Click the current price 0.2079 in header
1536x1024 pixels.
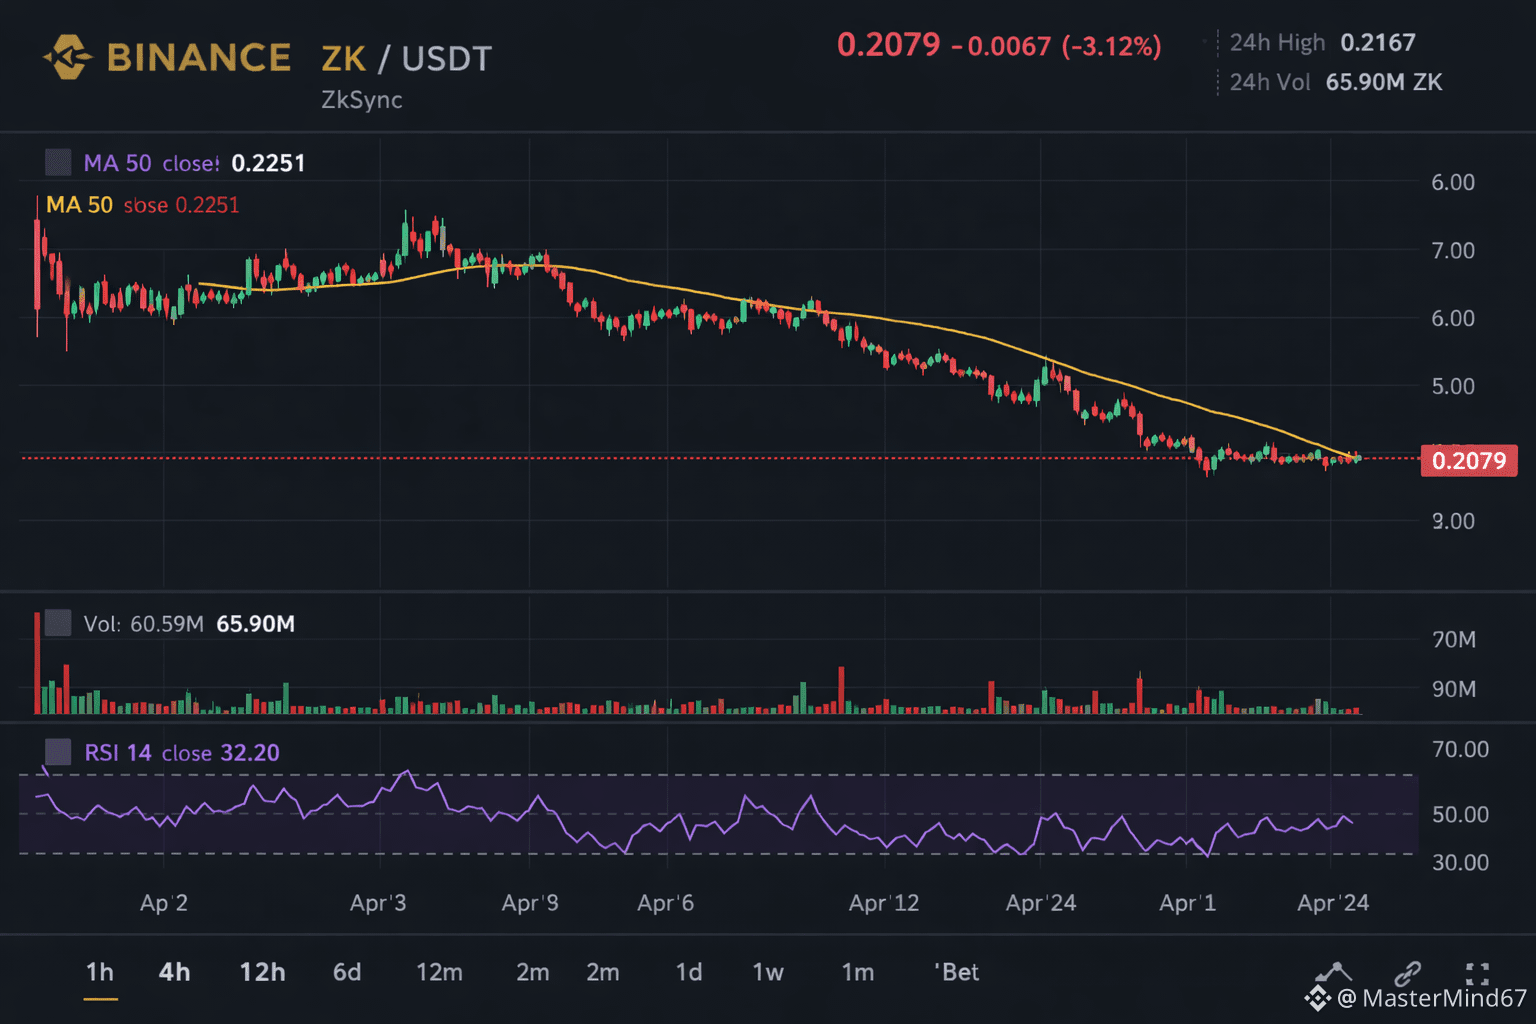889,45
